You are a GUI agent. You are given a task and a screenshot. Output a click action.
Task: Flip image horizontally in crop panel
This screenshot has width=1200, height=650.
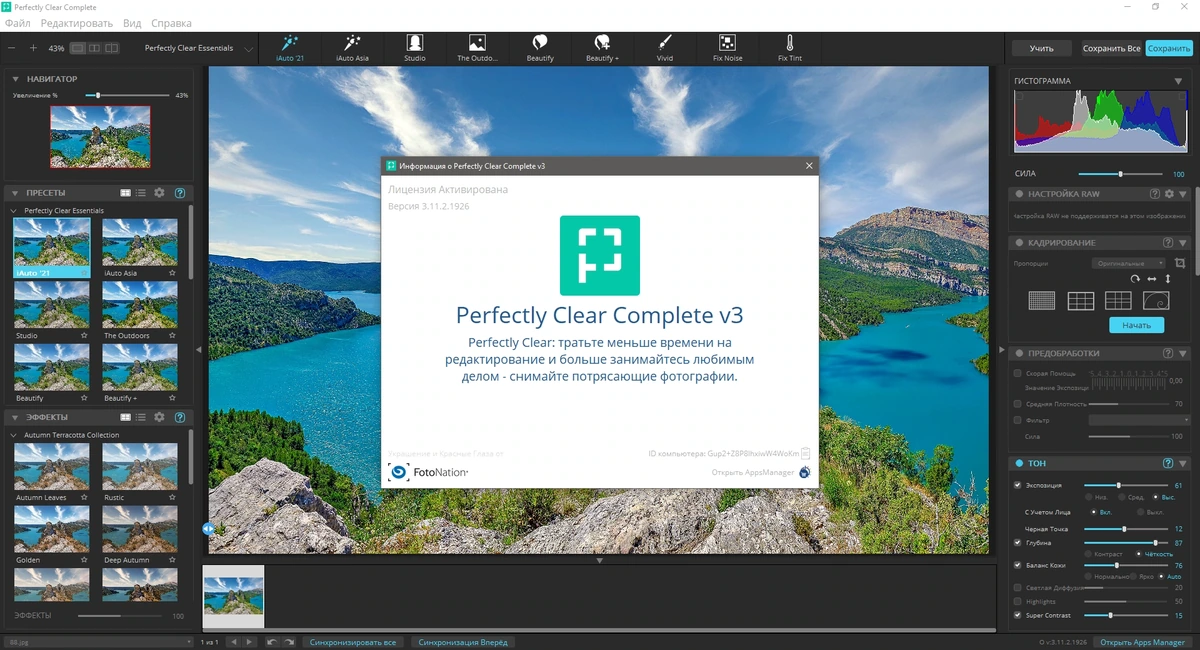[x=1152, y=278]
